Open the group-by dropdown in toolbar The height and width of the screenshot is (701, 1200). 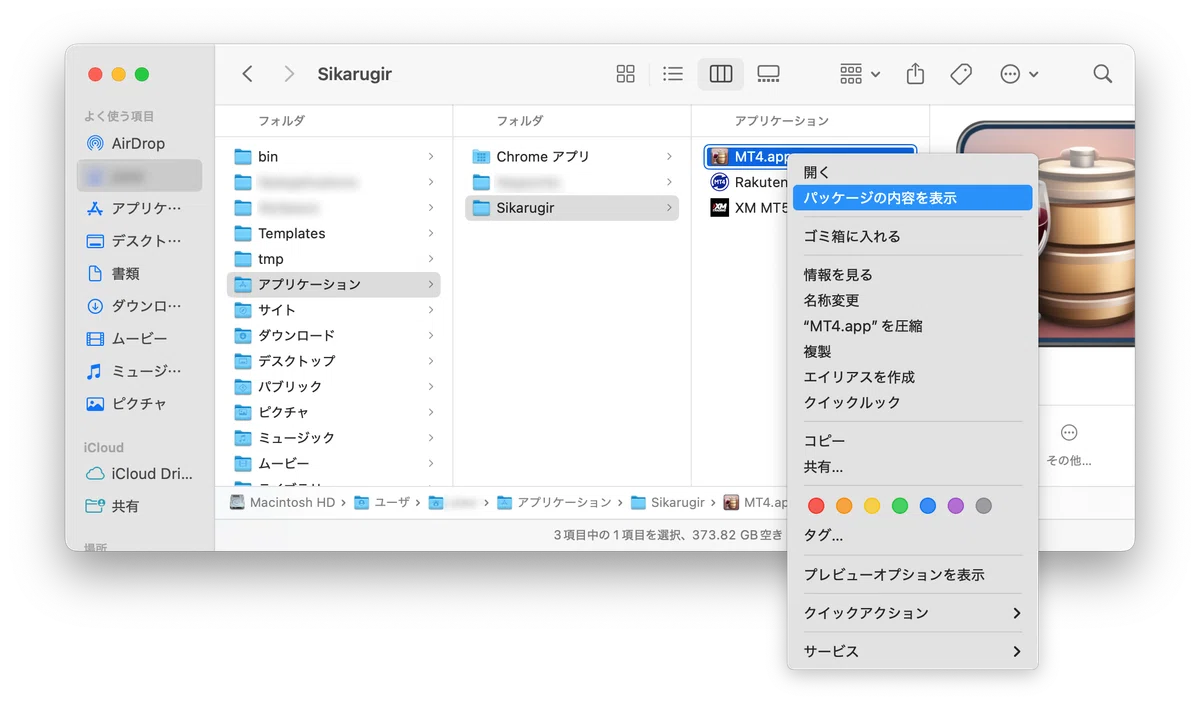pos(860,74)
